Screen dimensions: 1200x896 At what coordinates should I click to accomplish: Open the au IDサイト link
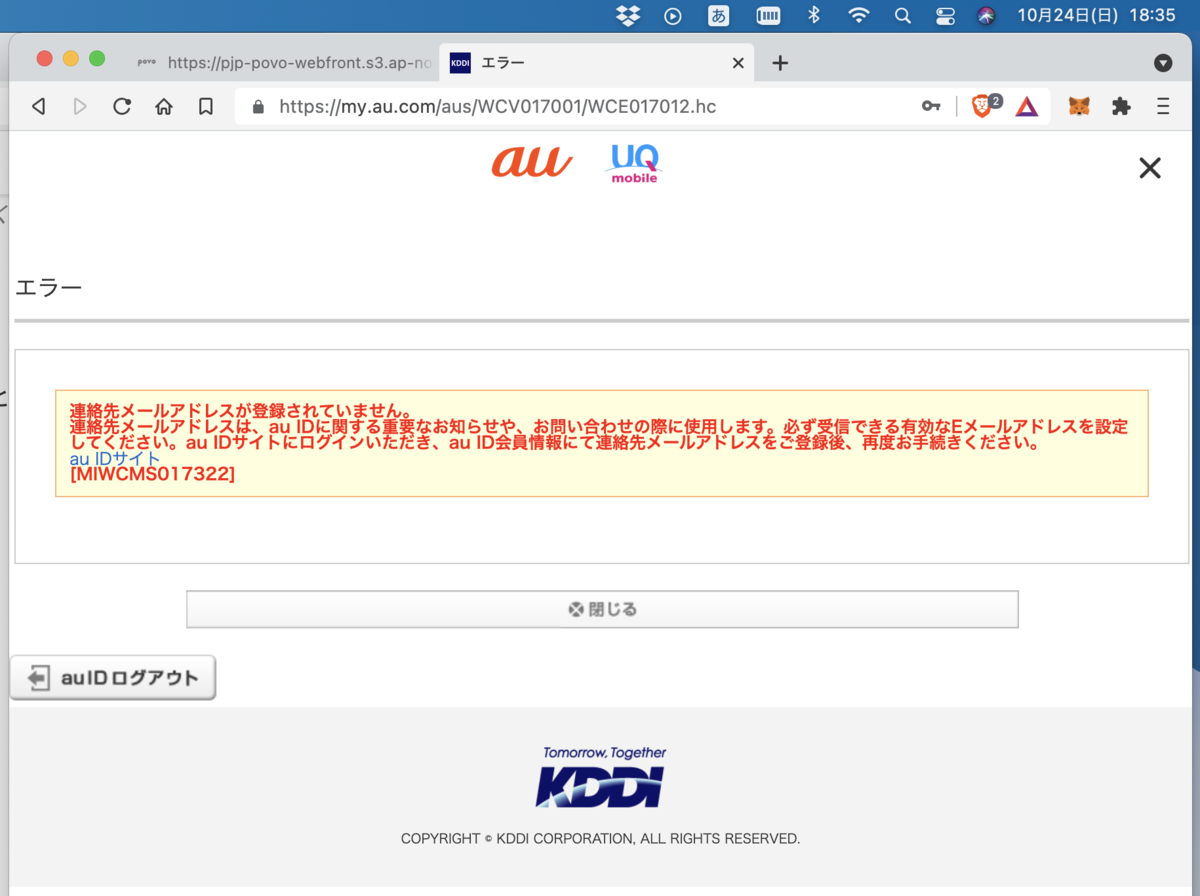[115, 458]
